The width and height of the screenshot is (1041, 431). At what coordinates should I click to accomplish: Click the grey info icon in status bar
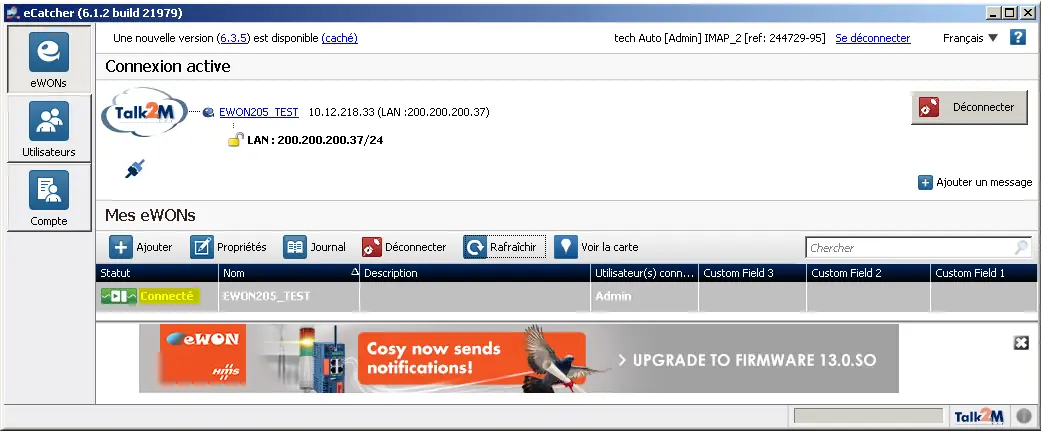pyautogui.click(x=1023, y=416)
